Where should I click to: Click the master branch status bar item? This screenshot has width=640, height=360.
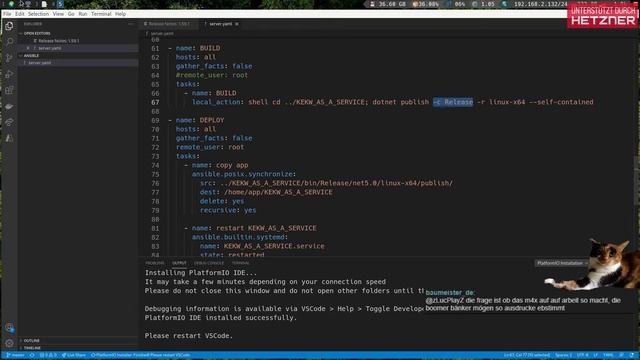point(15,356)
